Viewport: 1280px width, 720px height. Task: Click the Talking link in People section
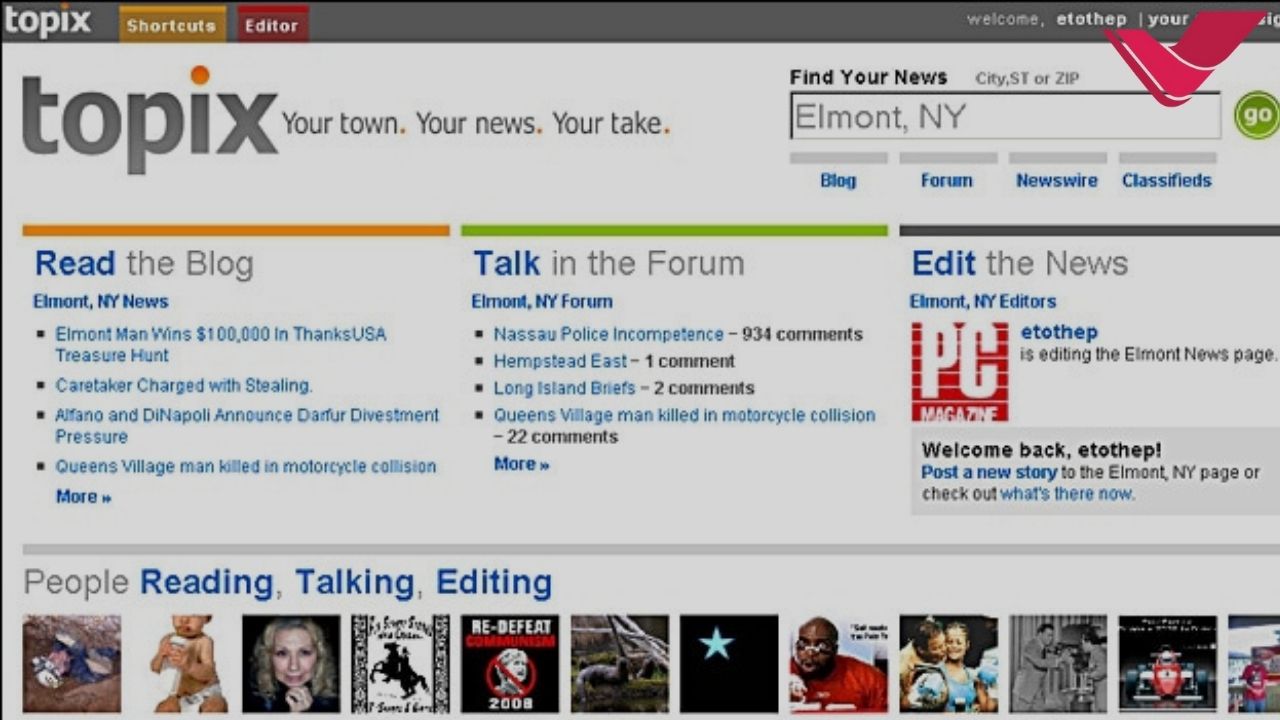click(354, 582)
